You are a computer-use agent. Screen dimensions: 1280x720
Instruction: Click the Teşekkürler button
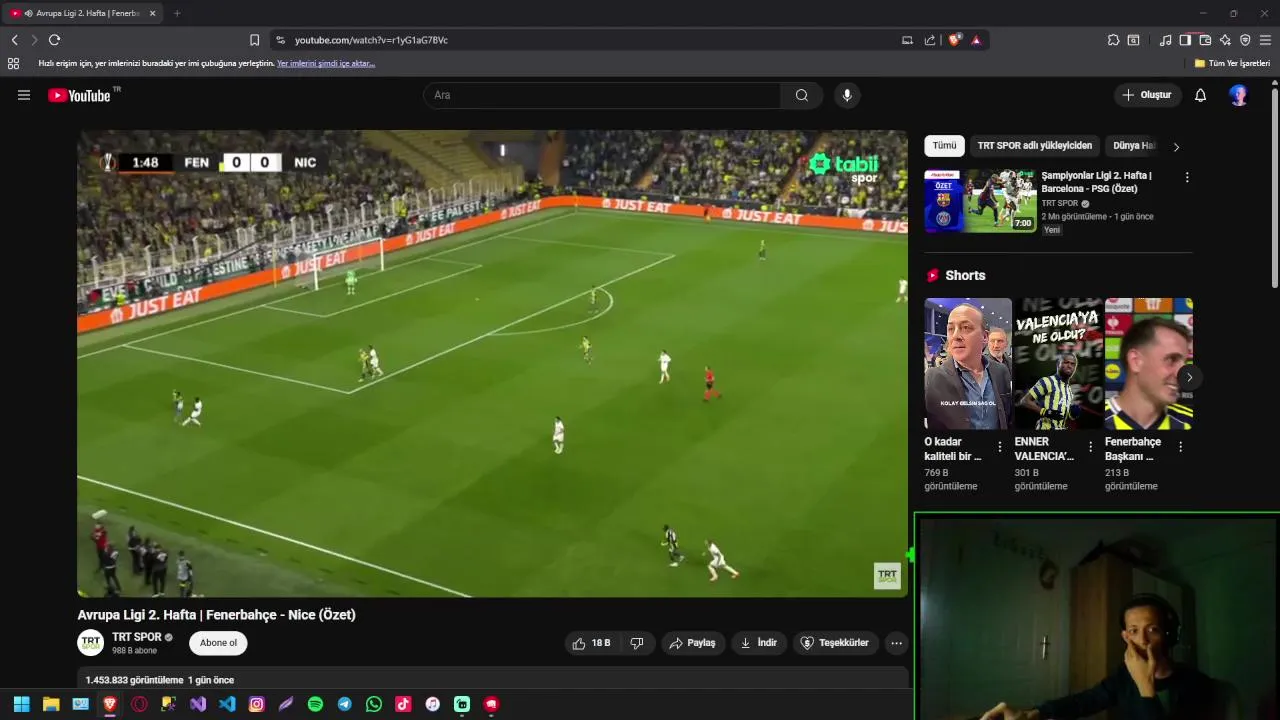835,643
